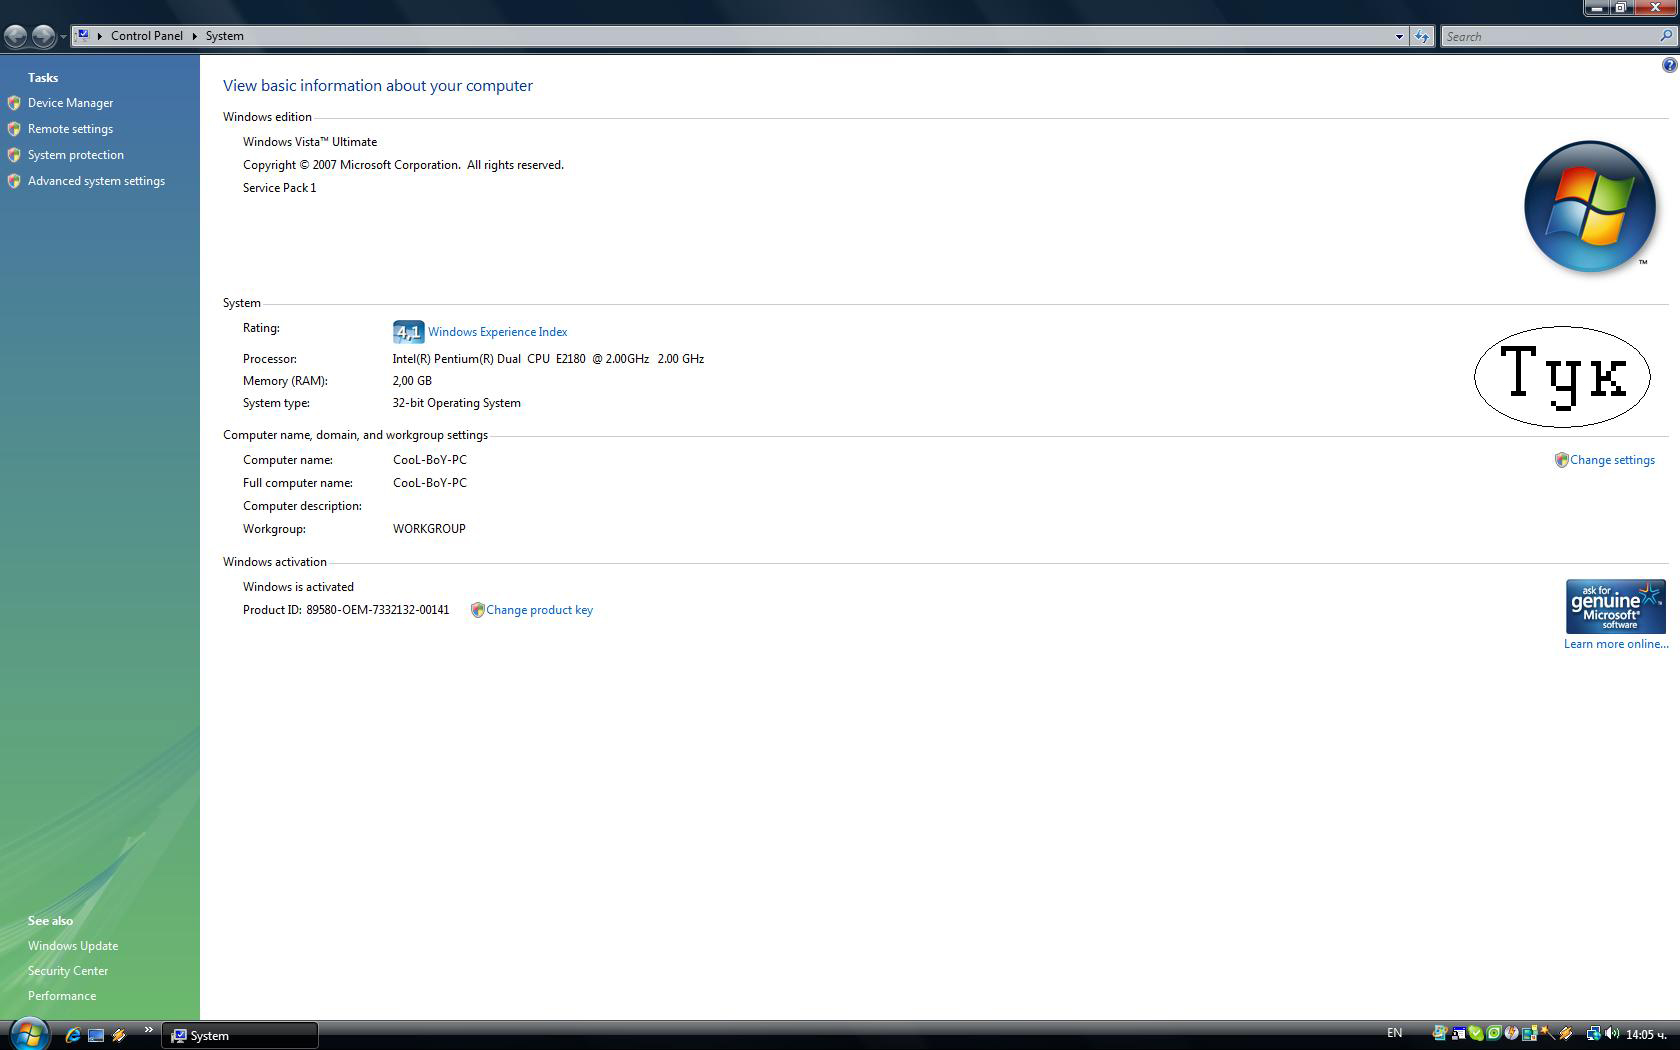The image size is (1680, 1050).
Task: Click the lightning bolt disc tray icon
Action: click(1512, 1033)
